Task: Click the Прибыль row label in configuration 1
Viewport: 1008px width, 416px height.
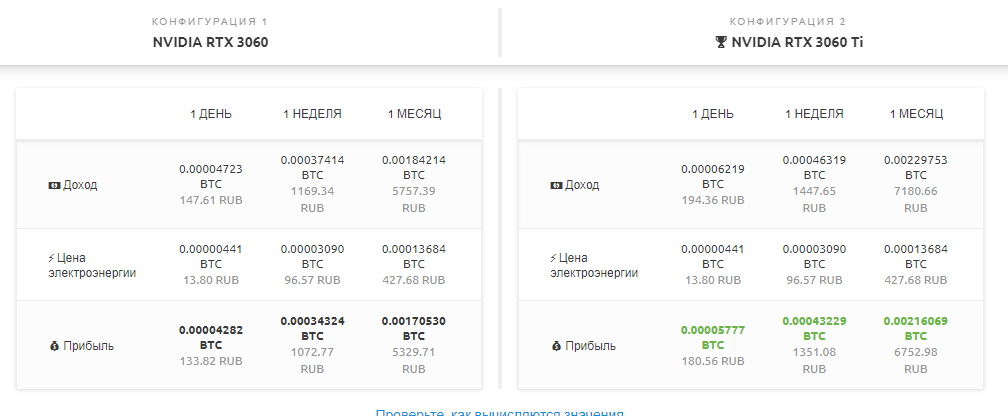Action: coord(89,346)
